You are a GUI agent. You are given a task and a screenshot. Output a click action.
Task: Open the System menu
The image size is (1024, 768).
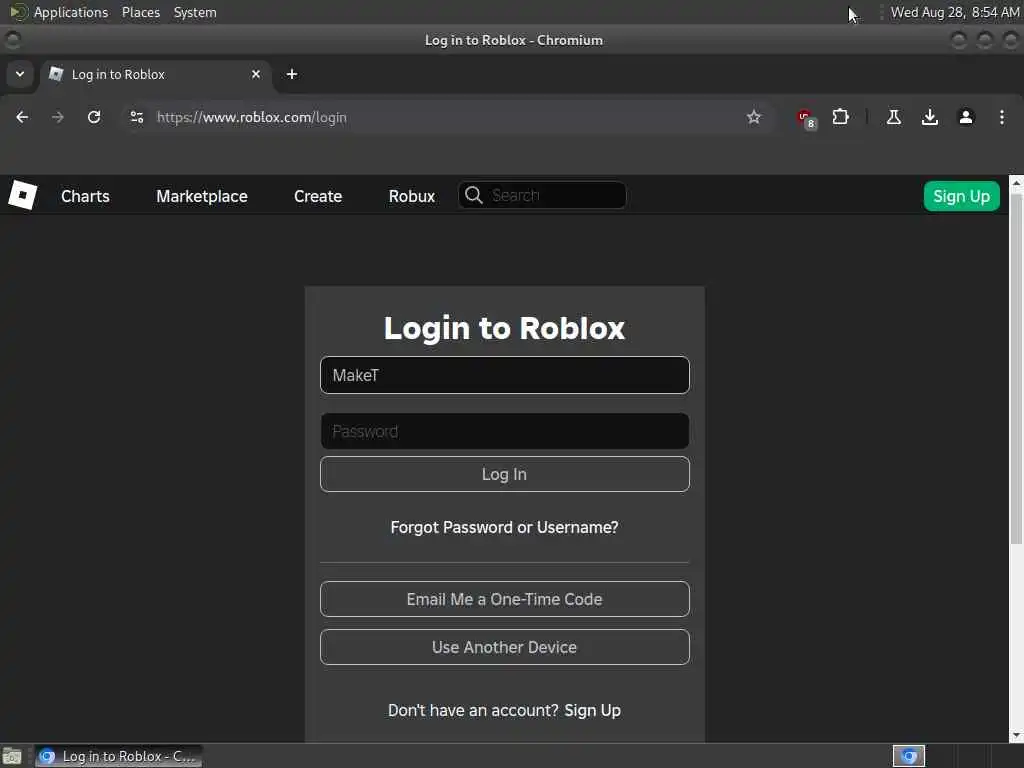(195, 12)
